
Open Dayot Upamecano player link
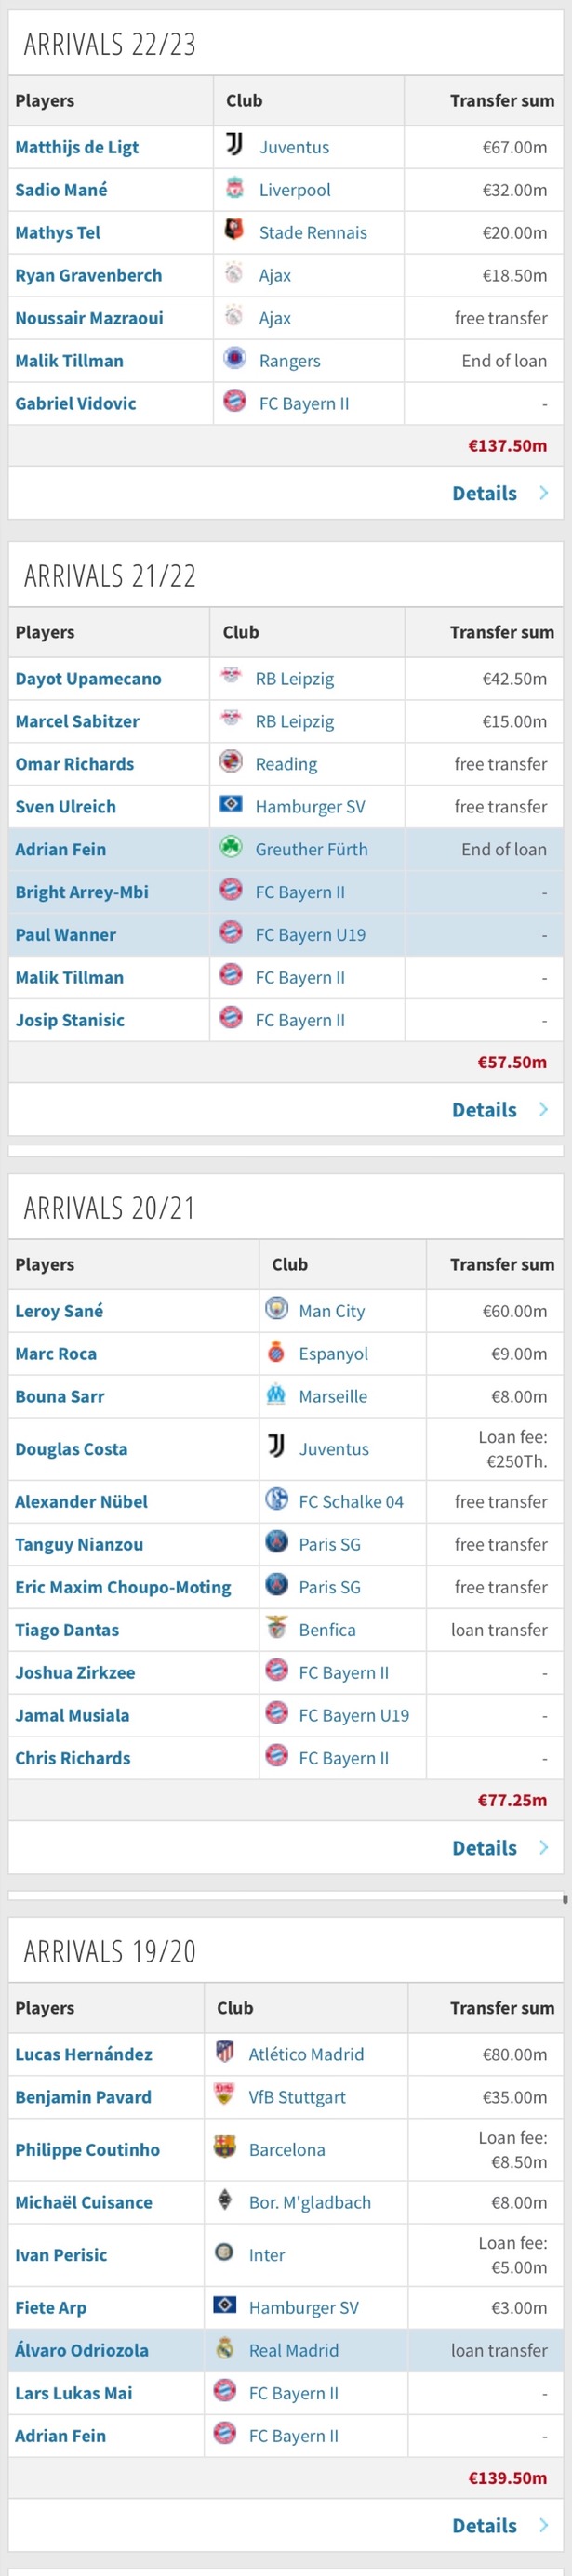point(88,678)
